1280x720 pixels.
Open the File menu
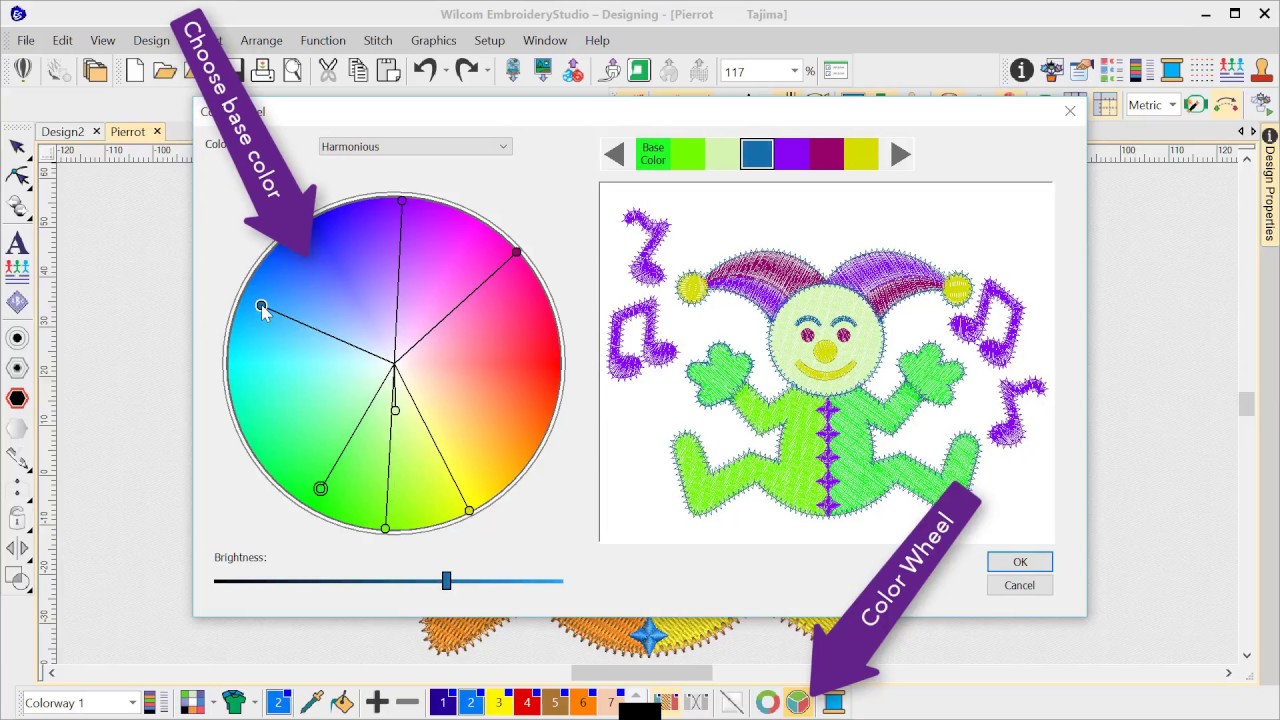click(x=26, y=40)
